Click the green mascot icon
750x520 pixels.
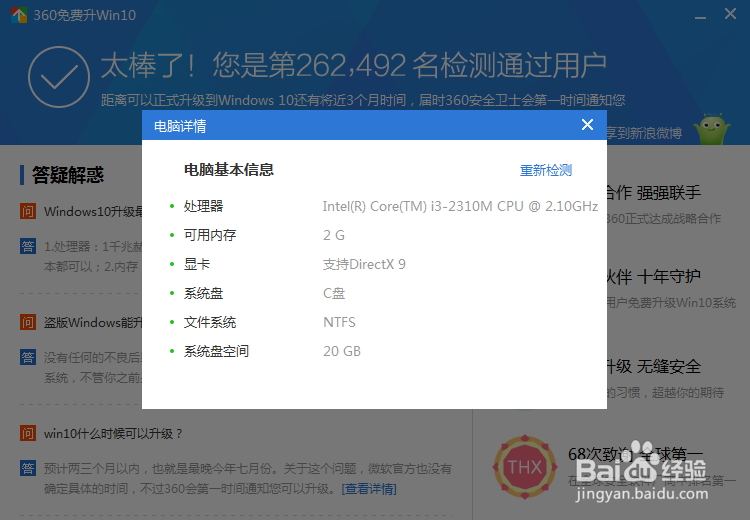pyautogui.click(x=712, y=129)
